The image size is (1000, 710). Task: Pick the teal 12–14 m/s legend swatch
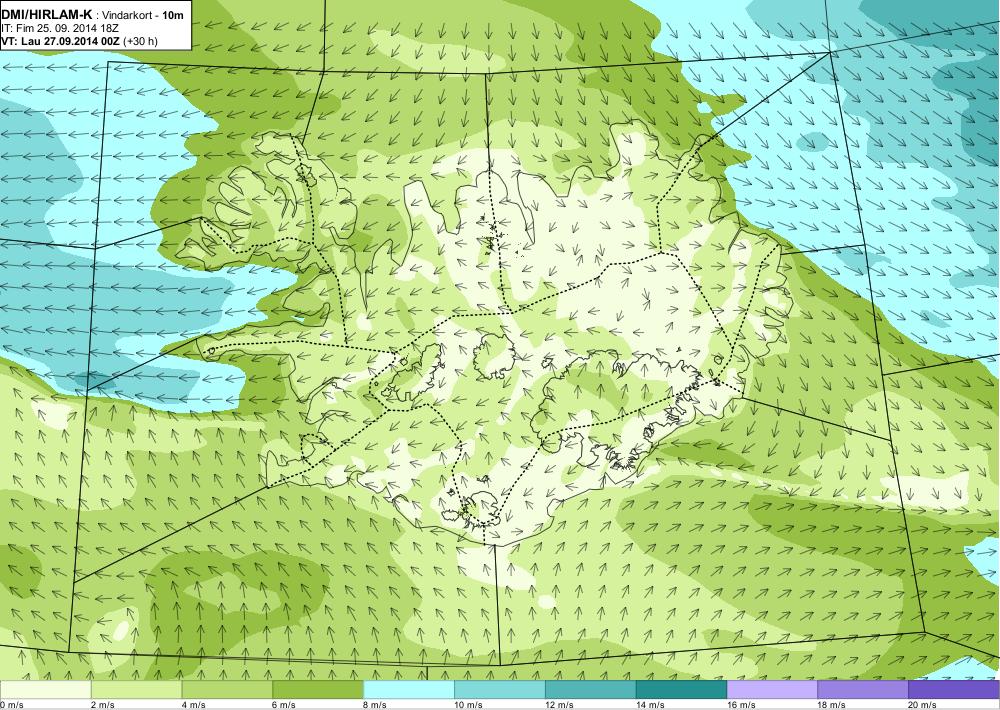591,690
